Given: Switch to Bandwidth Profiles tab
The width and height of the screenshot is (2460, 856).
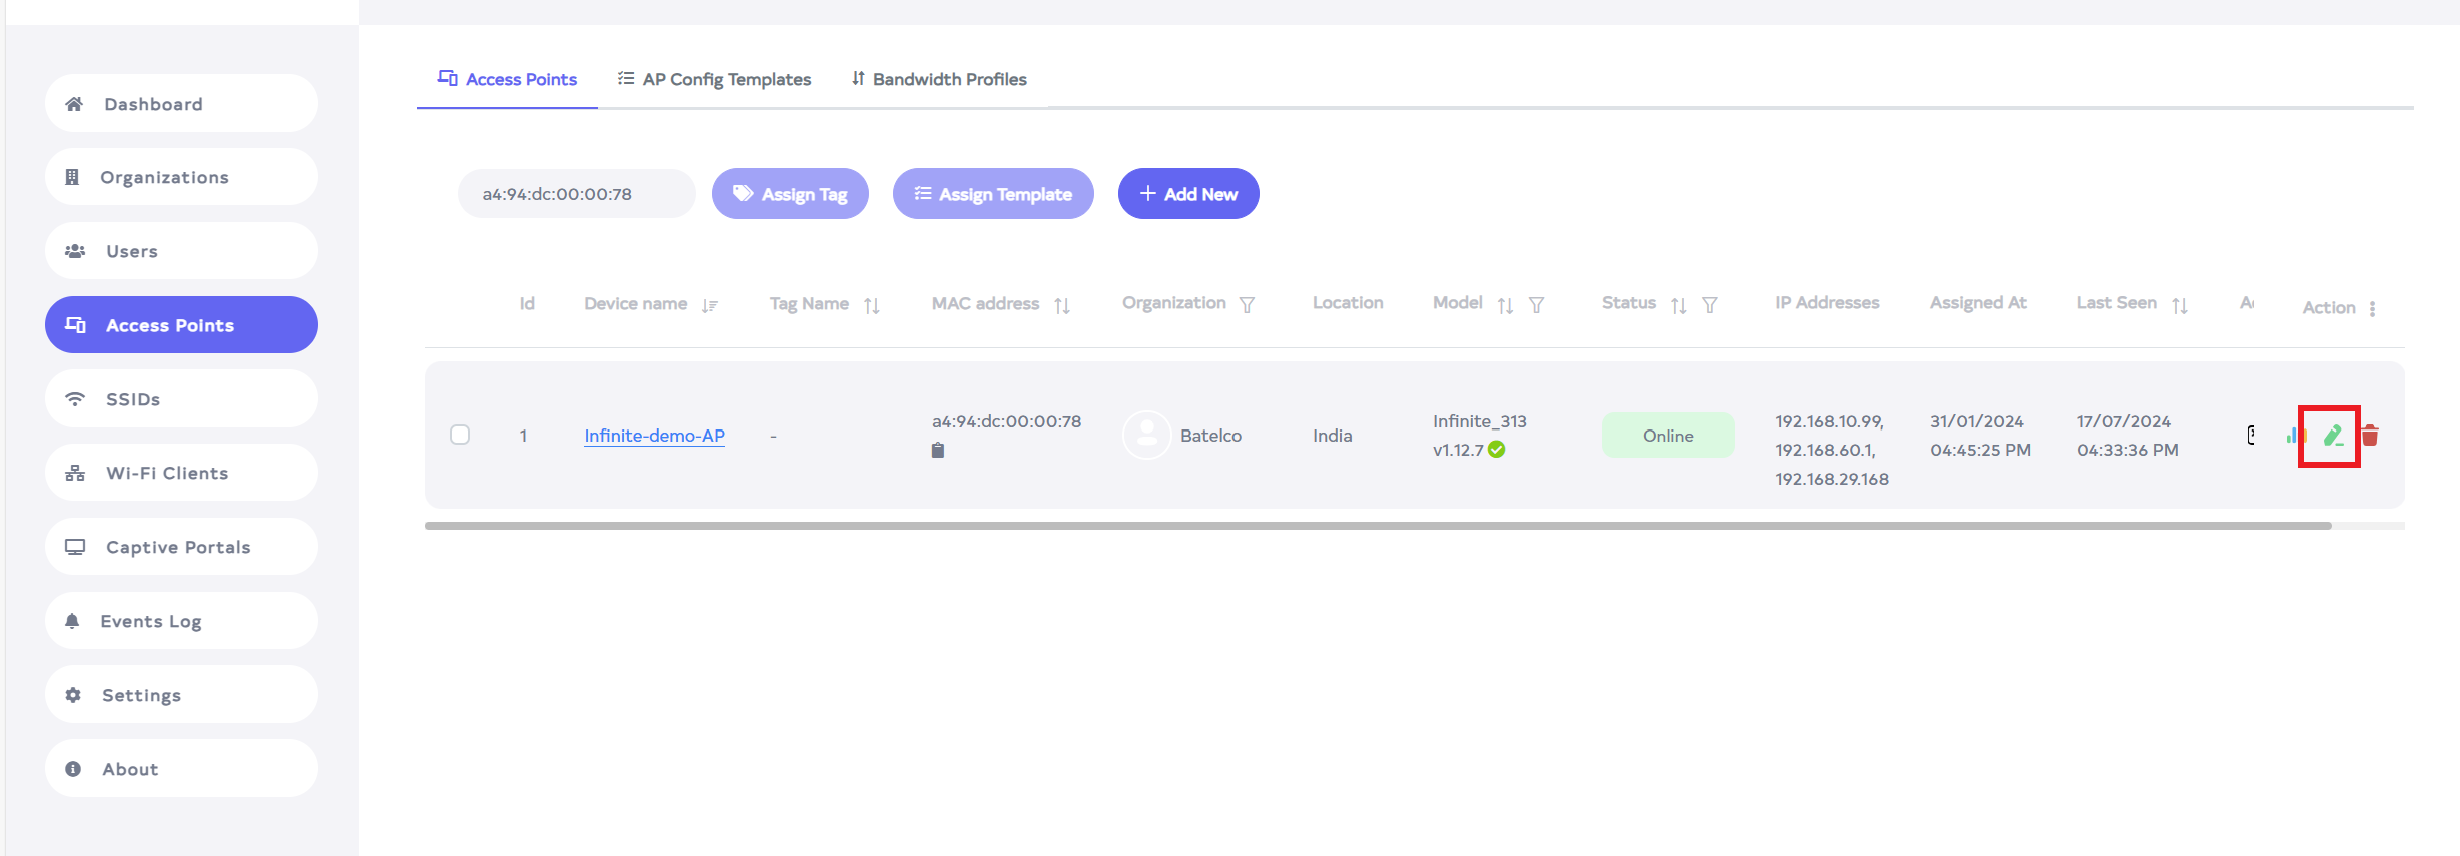Looking at the screenshot, I should pyautogui.click(x=938, y=79).
